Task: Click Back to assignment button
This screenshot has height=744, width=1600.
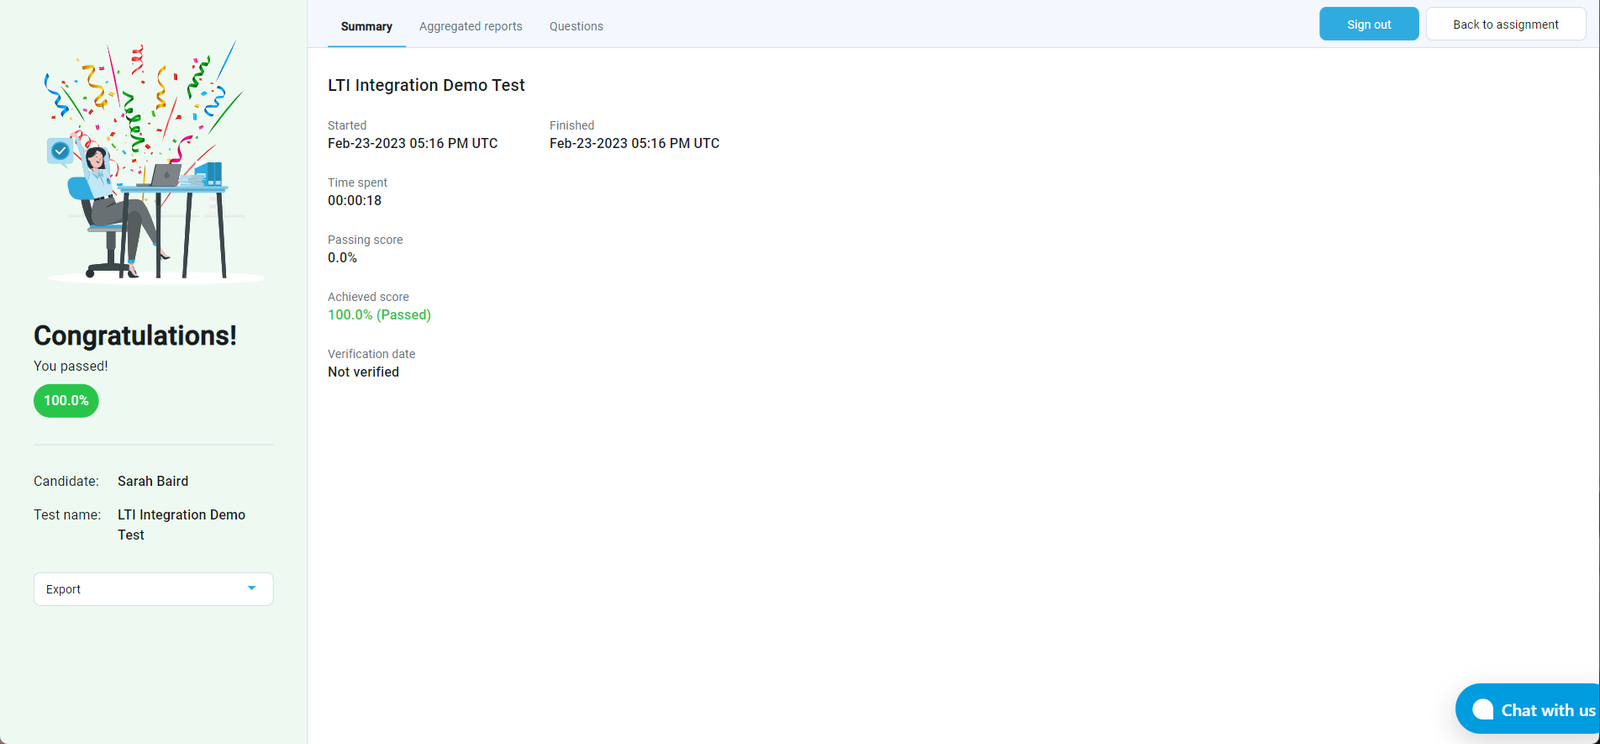Action: coord(1505,24)
